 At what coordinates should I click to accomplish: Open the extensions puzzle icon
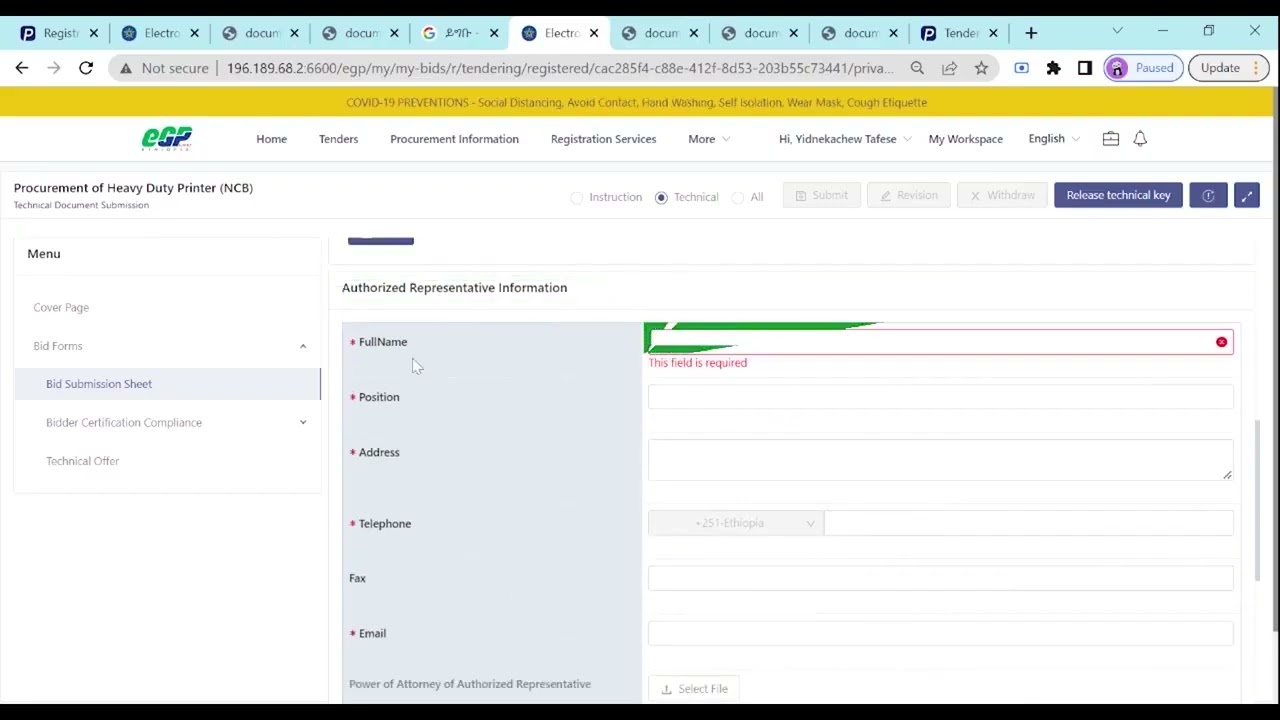click(1053, 68)
